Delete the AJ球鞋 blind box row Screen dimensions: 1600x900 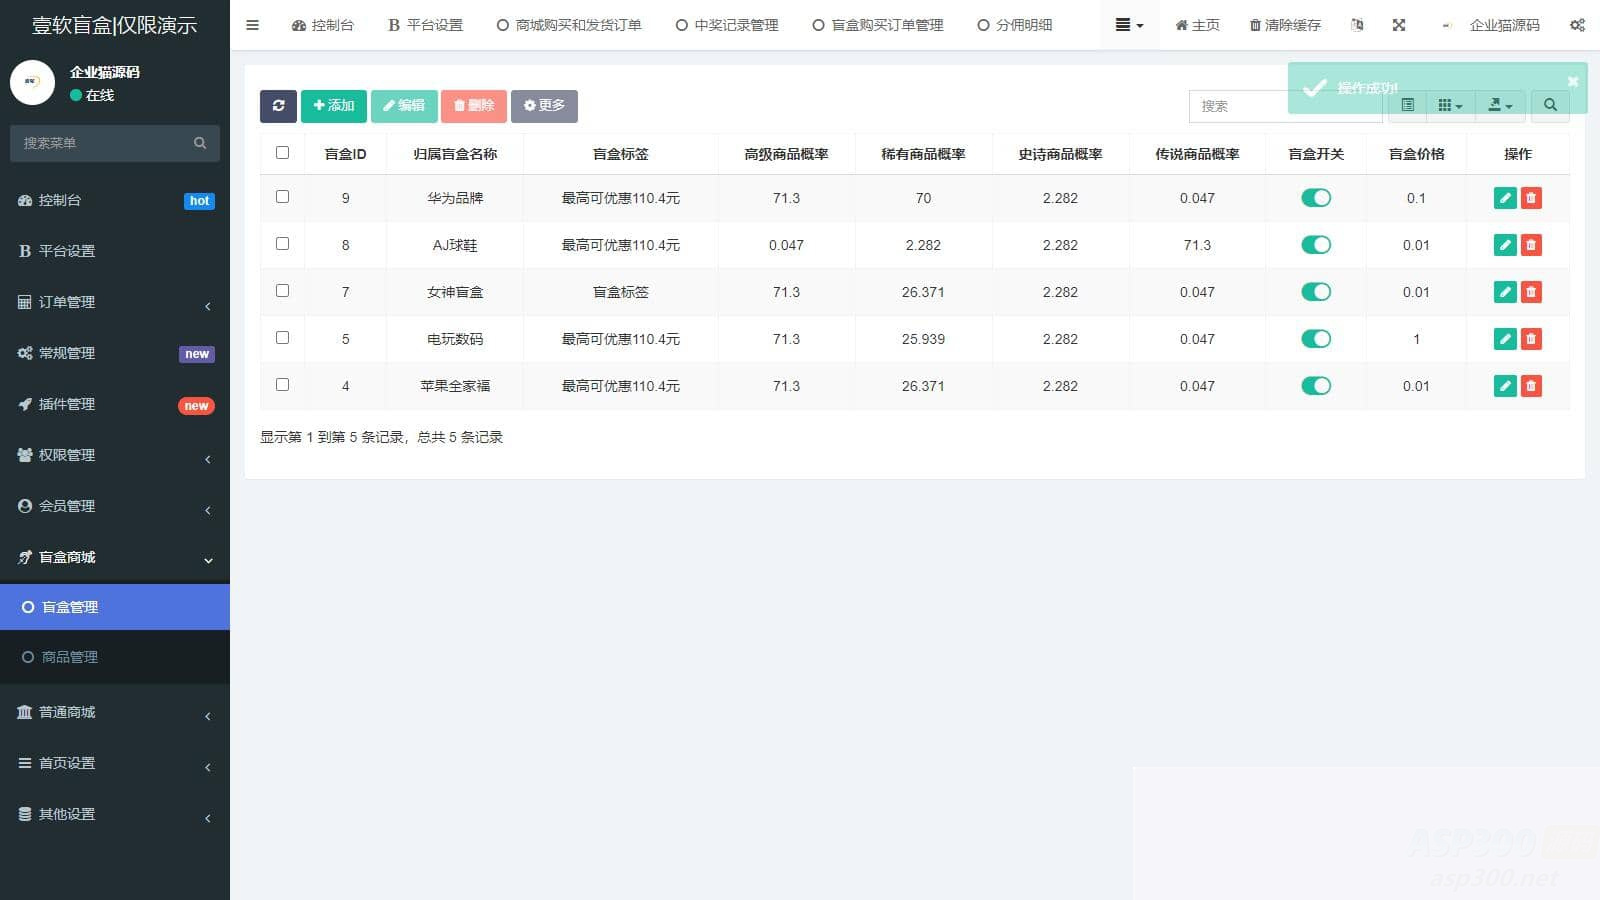tap(1531, 244)
